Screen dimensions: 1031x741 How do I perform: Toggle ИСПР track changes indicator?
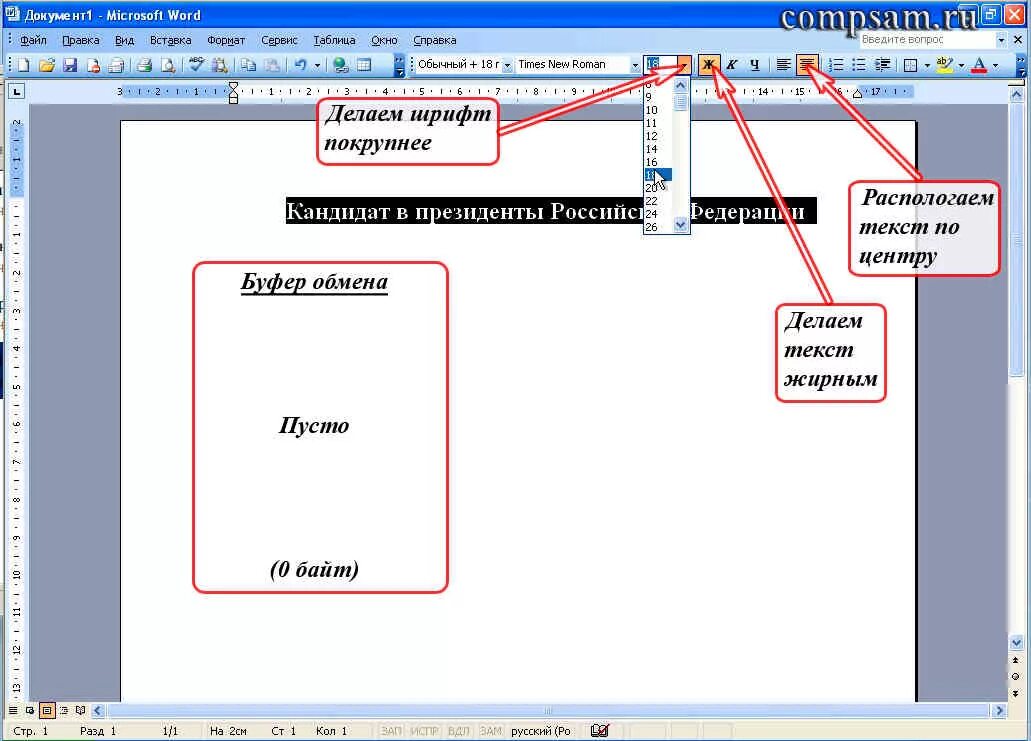[424, 731]
